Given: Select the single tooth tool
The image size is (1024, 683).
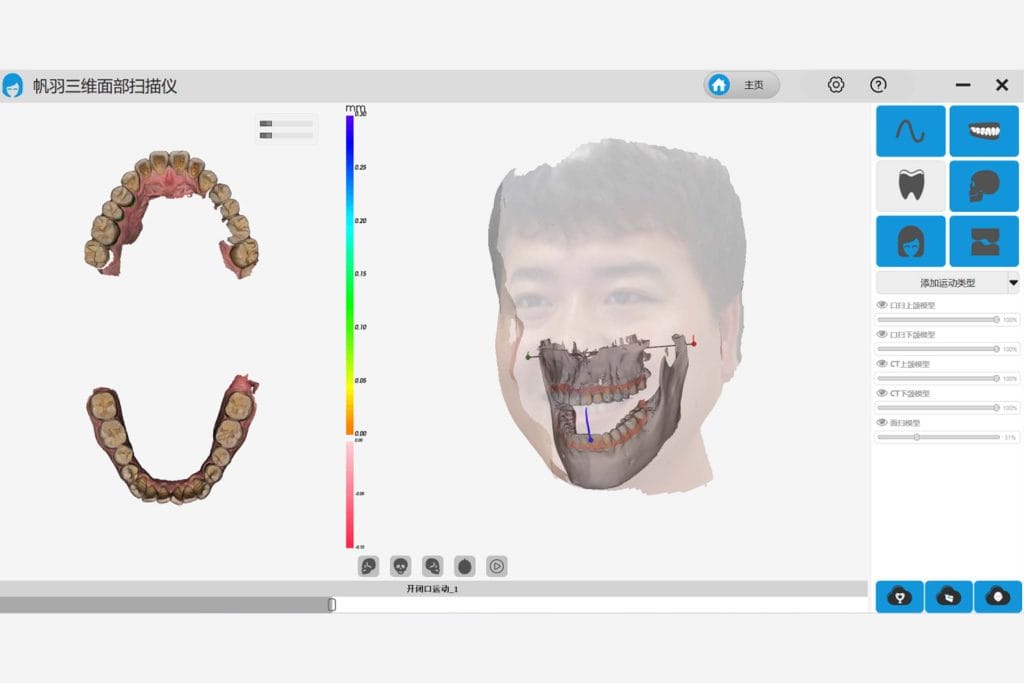Looking at the screenshot, I should [910, 186].
